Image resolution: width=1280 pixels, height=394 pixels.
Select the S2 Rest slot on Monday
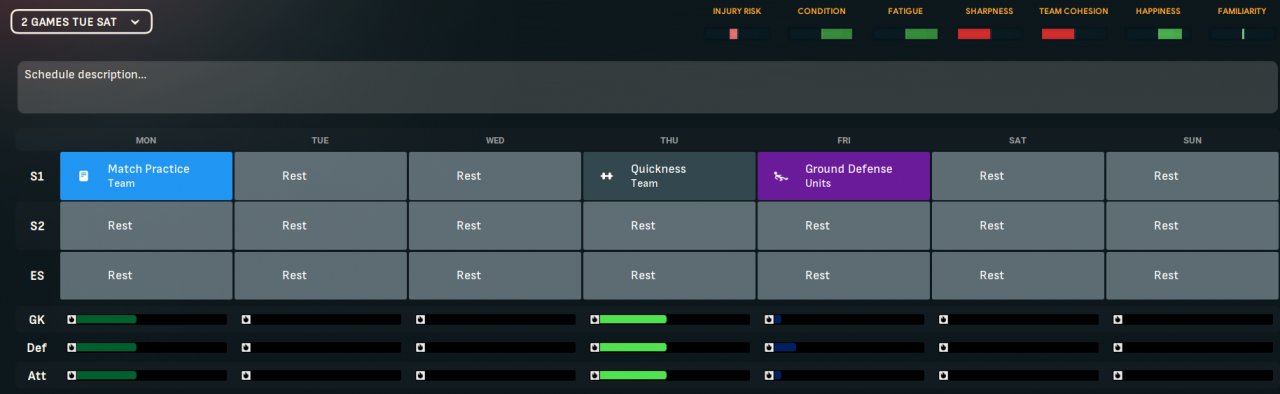click(146, 225)
